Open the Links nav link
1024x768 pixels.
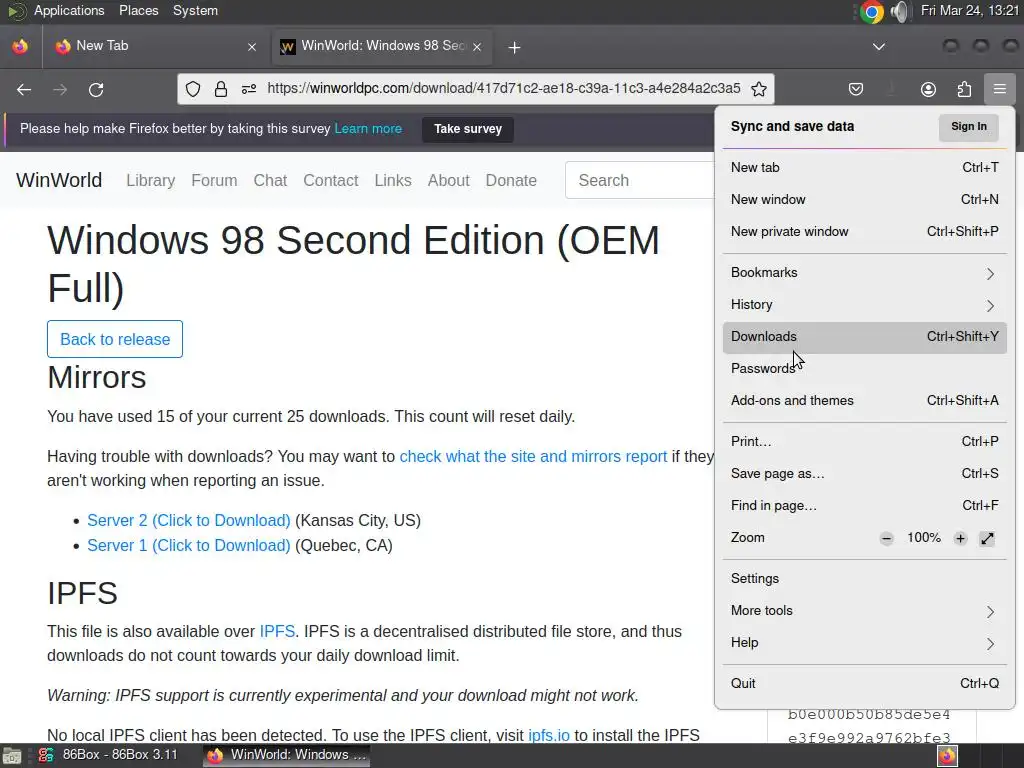[x=393, y=180]
